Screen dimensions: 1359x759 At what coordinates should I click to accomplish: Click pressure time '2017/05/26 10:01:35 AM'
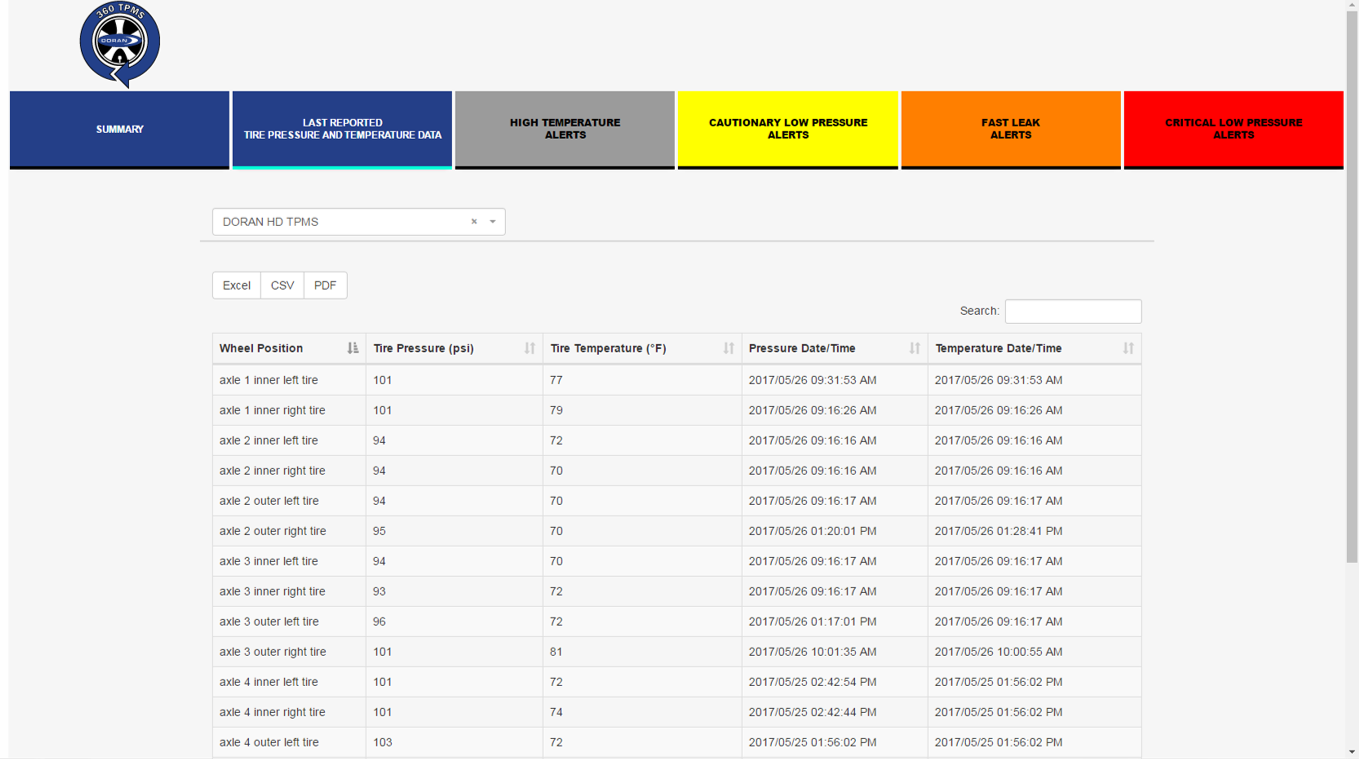812,652
